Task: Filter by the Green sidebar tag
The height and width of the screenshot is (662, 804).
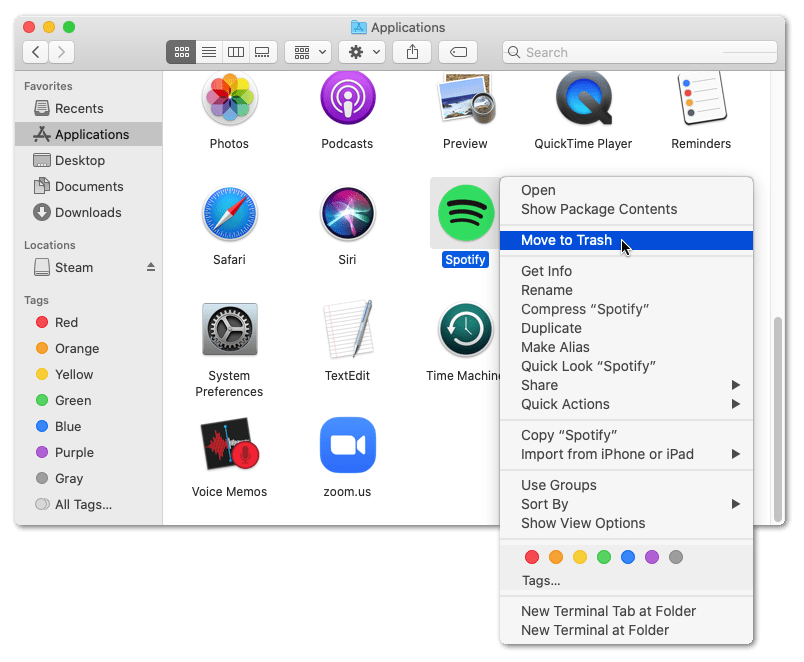Action: pos(88,400)
